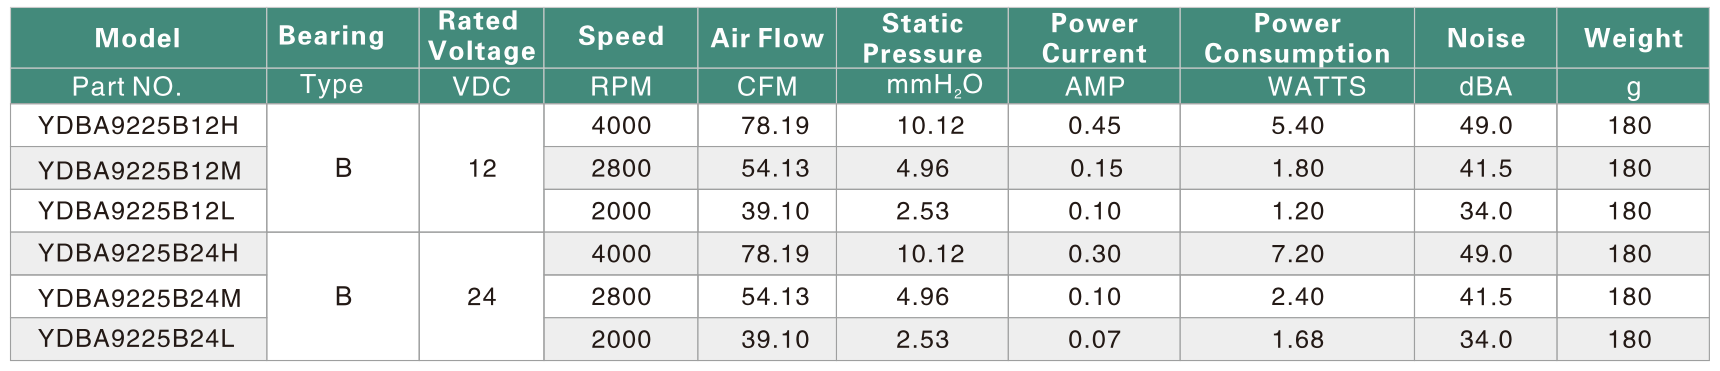Click the 0.07 AMP current cell

1094,339
